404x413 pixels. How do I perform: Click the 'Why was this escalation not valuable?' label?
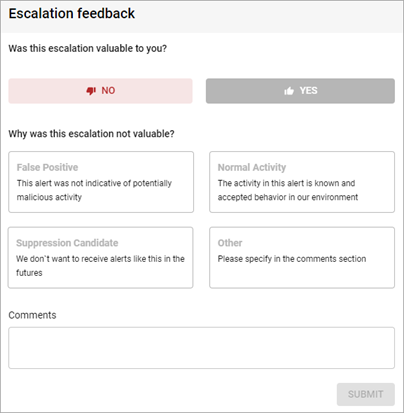91,134
